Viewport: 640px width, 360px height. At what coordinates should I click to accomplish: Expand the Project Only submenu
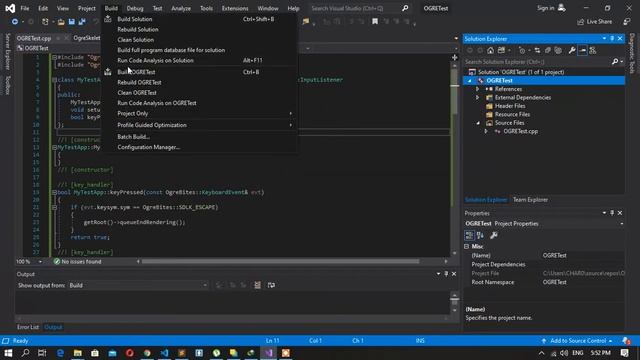(200, 113)
